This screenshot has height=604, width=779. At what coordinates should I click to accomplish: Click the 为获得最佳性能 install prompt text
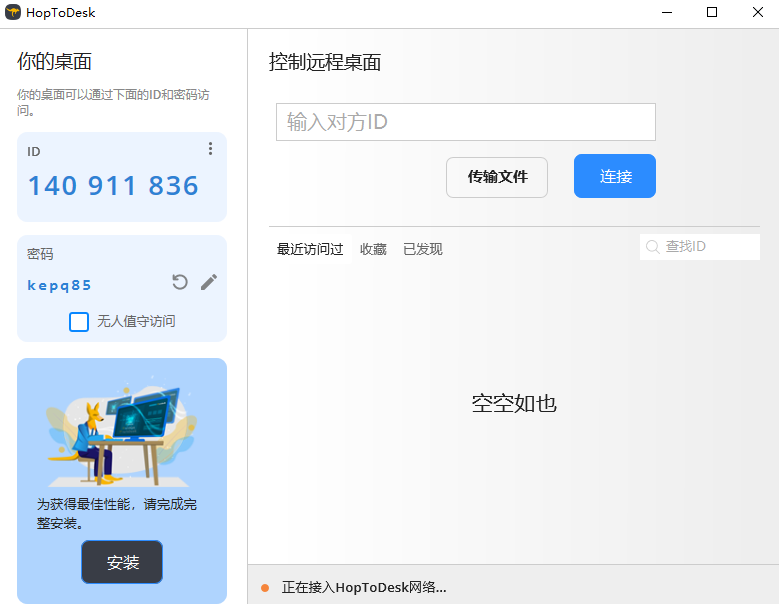point(117,514)
